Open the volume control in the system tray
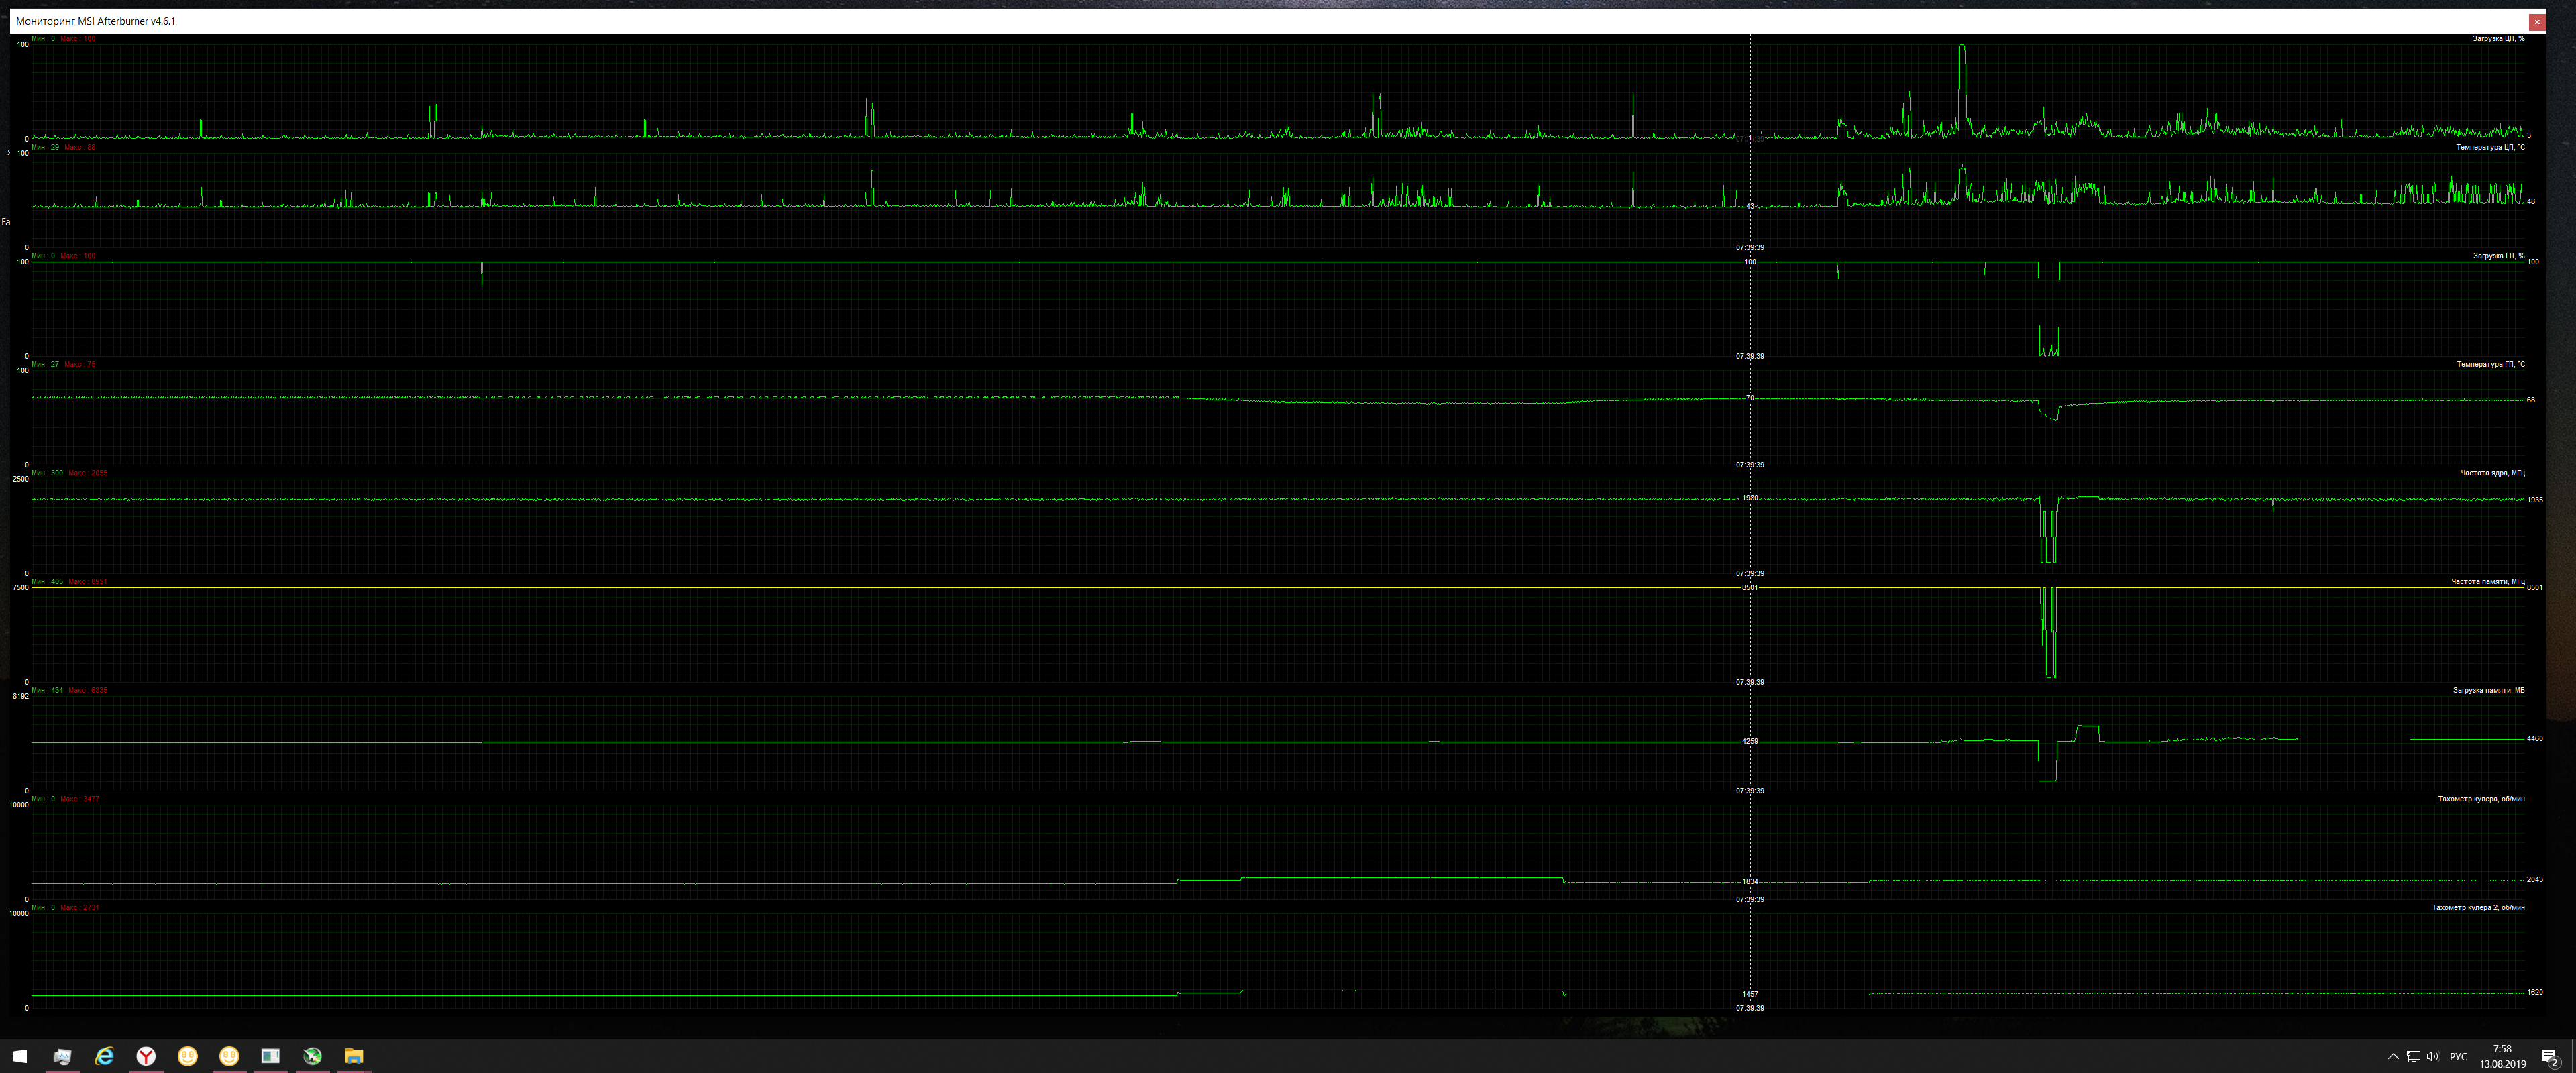The width and height of the screenshot is (2576, 1073). click(x=2432, y=1056)
